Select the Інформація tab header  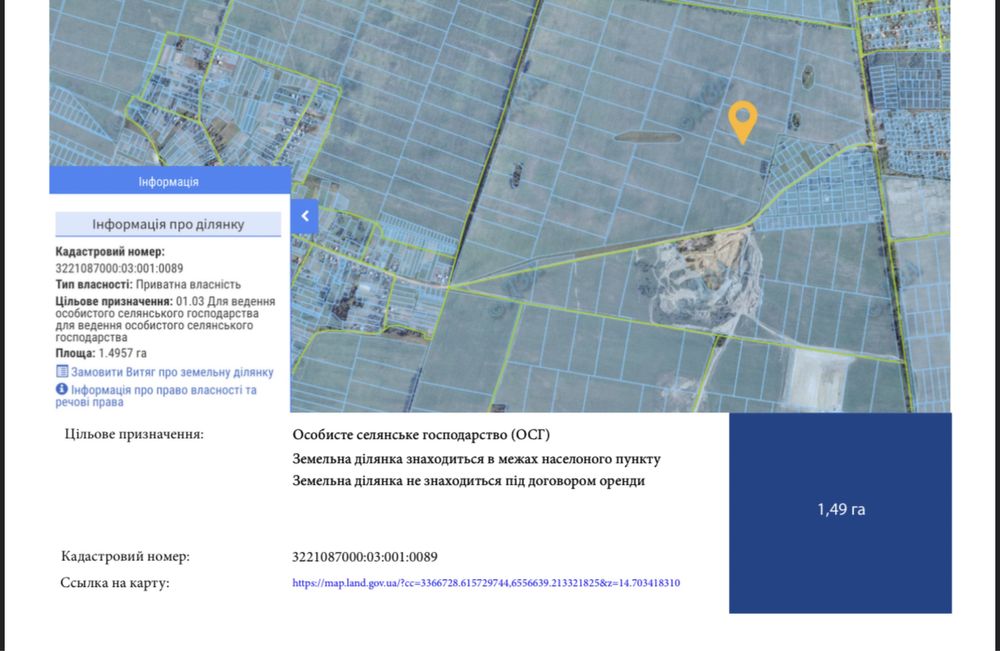click(x=170, y=181)
